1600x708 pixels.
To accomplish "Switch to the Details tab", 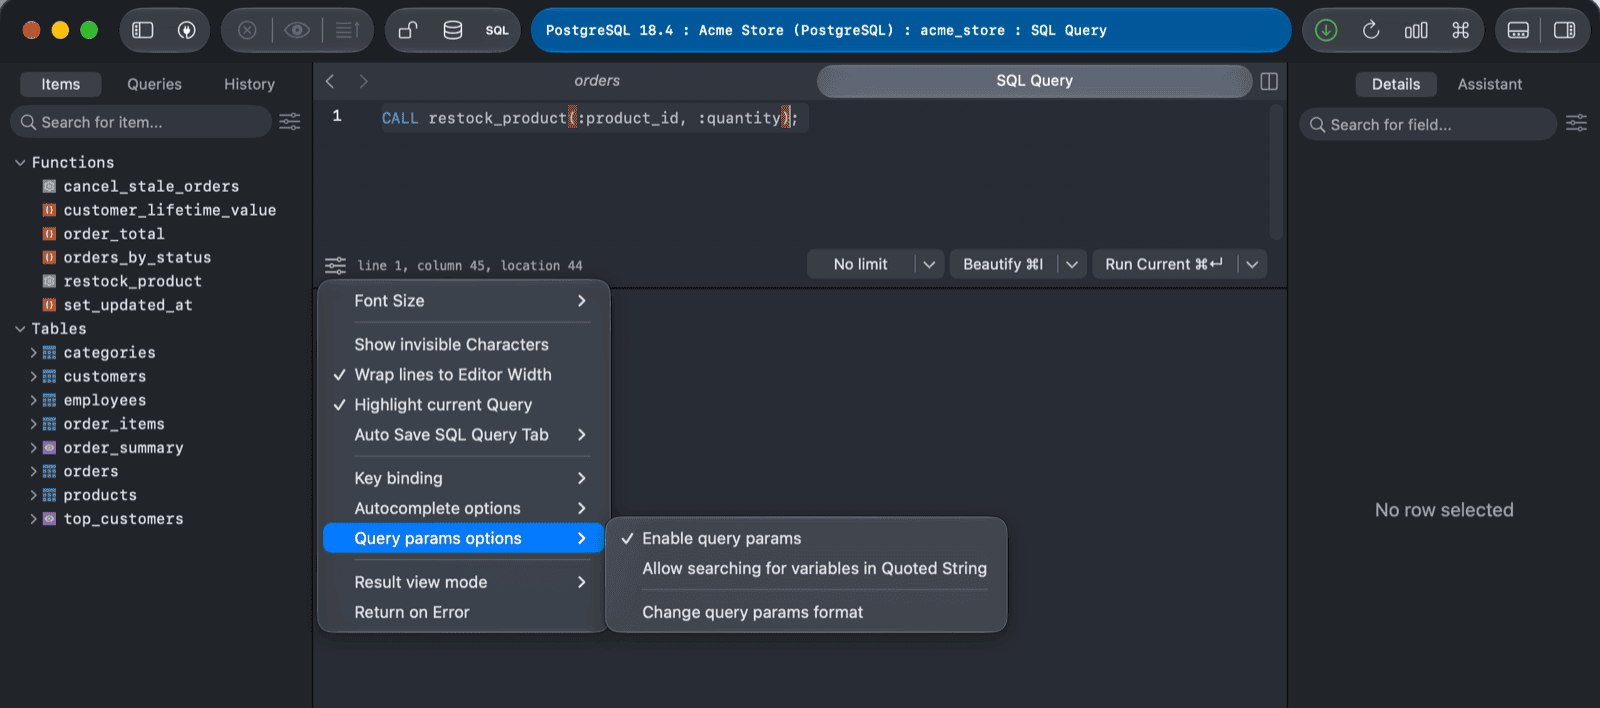I will 1395,84.
